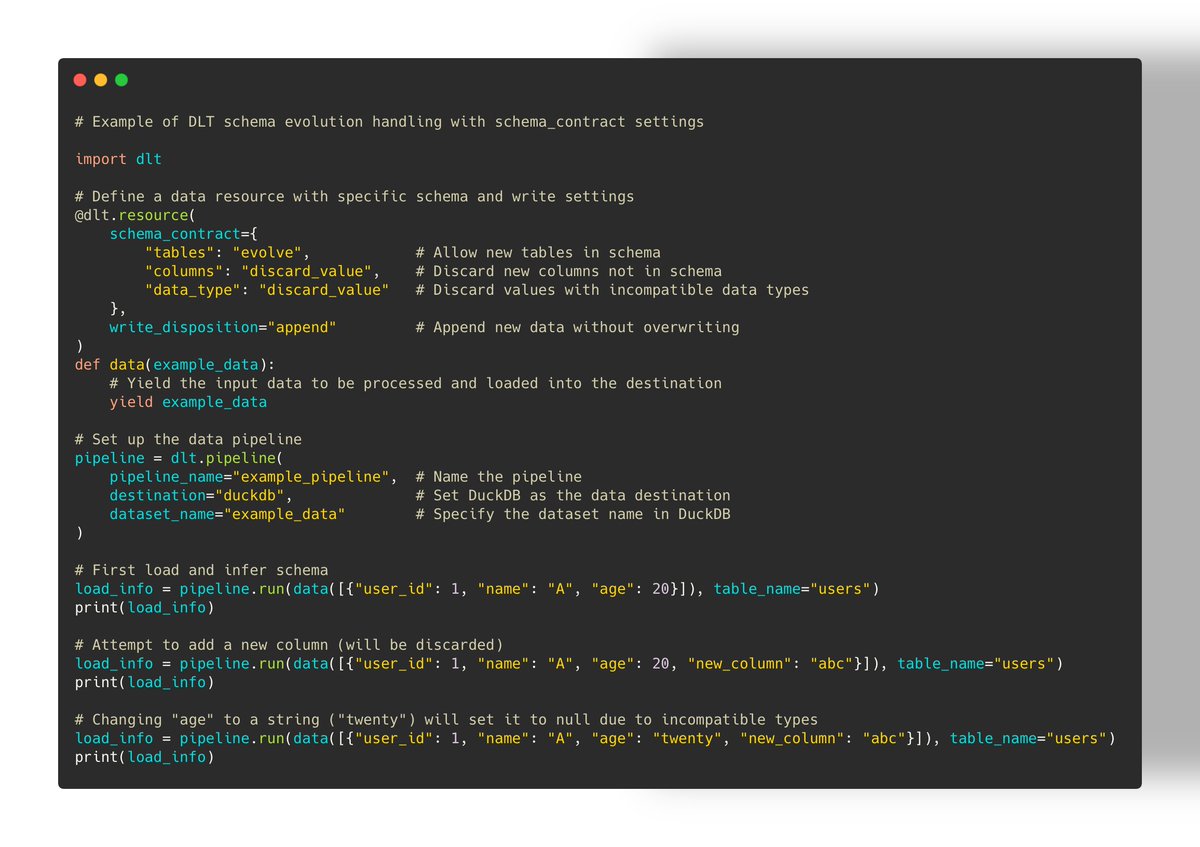Click the green maximize dot of the code window

pos(121,80)
